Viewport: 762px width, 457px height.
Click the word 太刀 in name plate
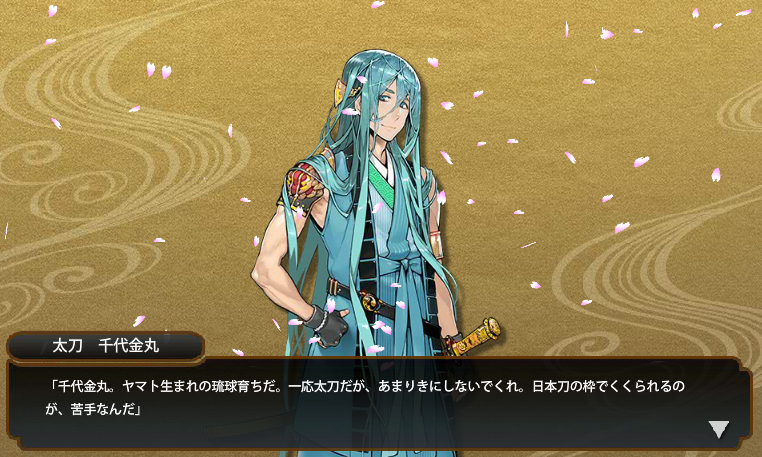pyautogui.click(x=68, y=346)
